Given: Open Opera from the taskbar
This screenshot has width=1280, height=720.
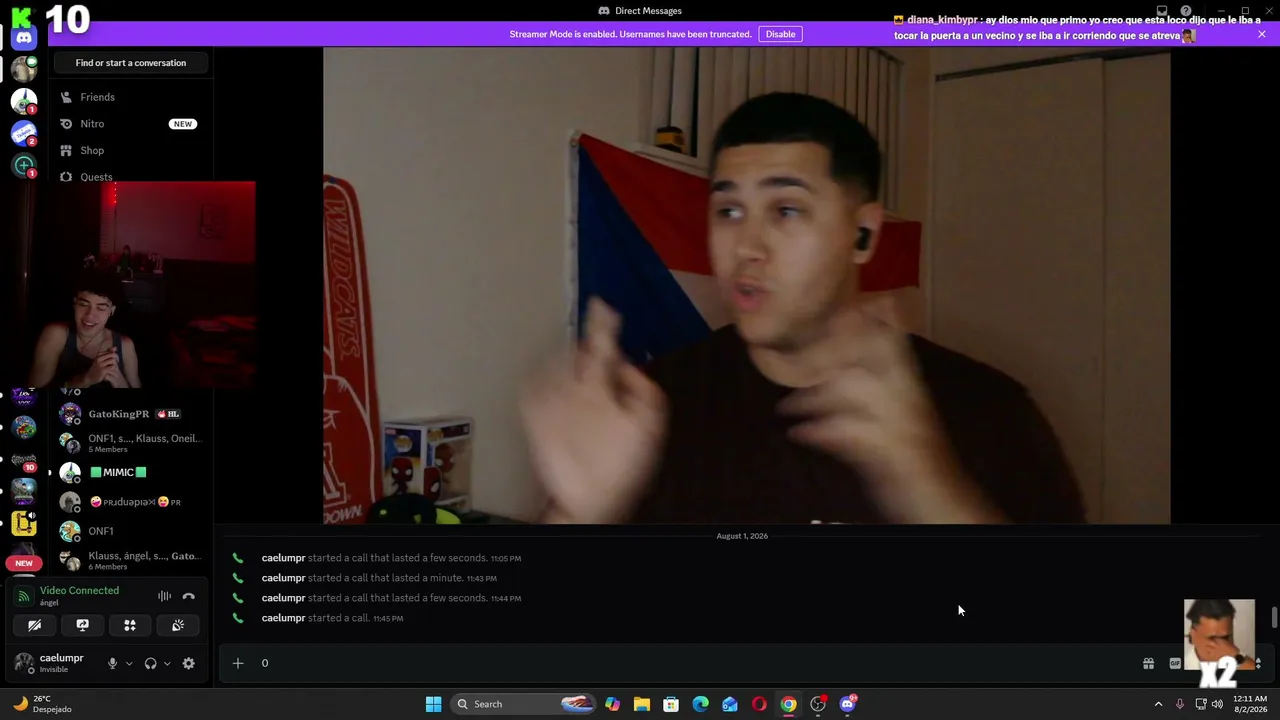Looking at the screenshot, I should [x=759, y=704].
